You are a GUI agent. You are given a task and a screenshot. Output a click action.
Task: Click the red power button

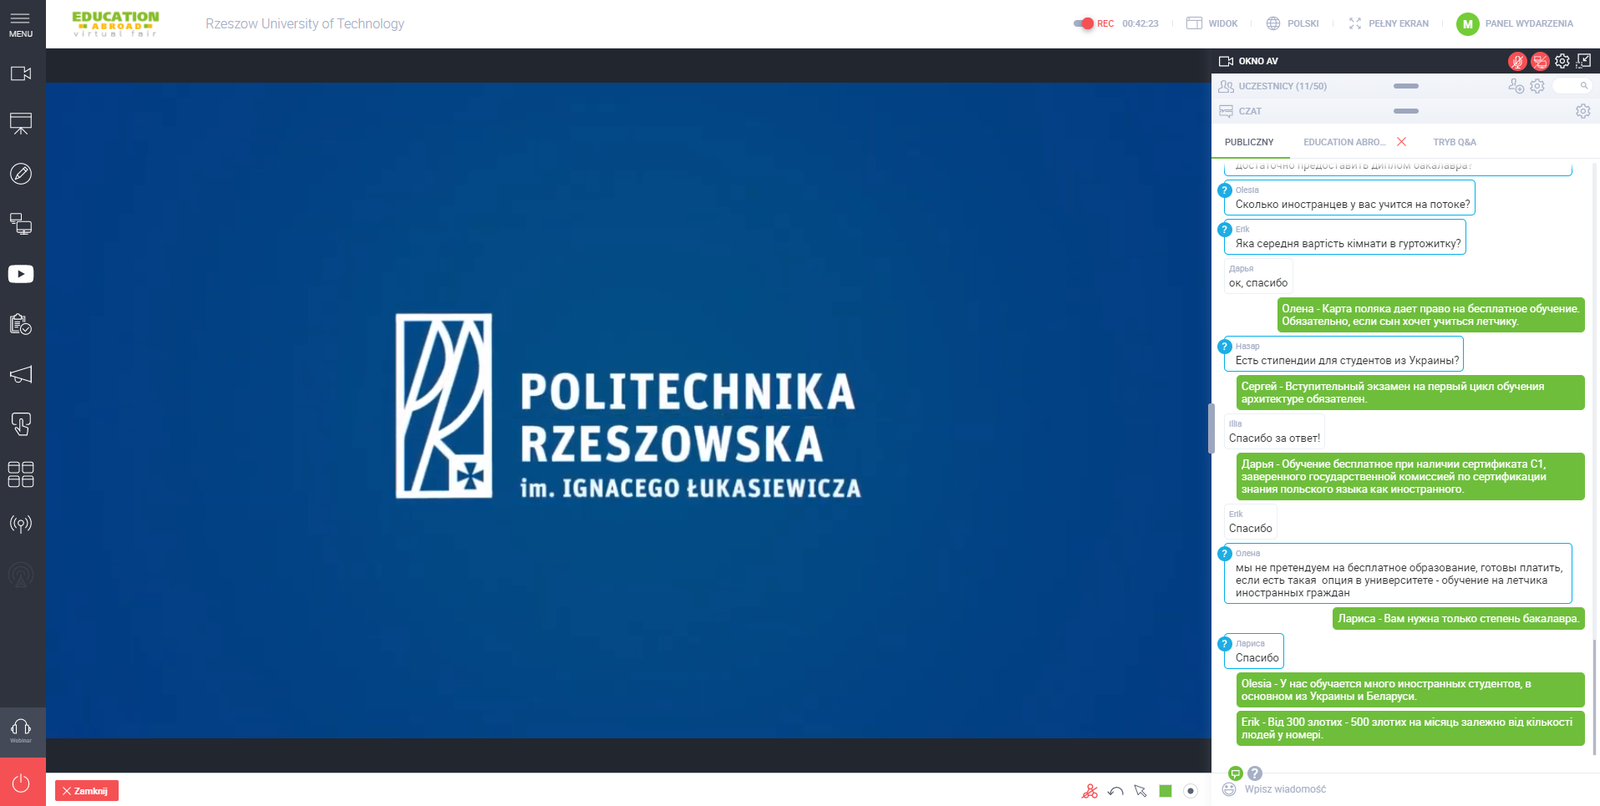(21, 783)
